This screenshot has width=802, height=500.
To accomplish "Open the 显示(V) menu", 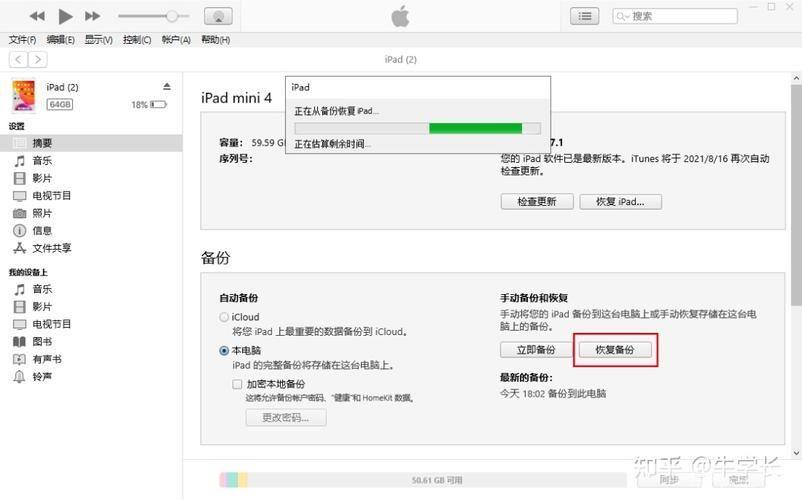I will 98,40.
